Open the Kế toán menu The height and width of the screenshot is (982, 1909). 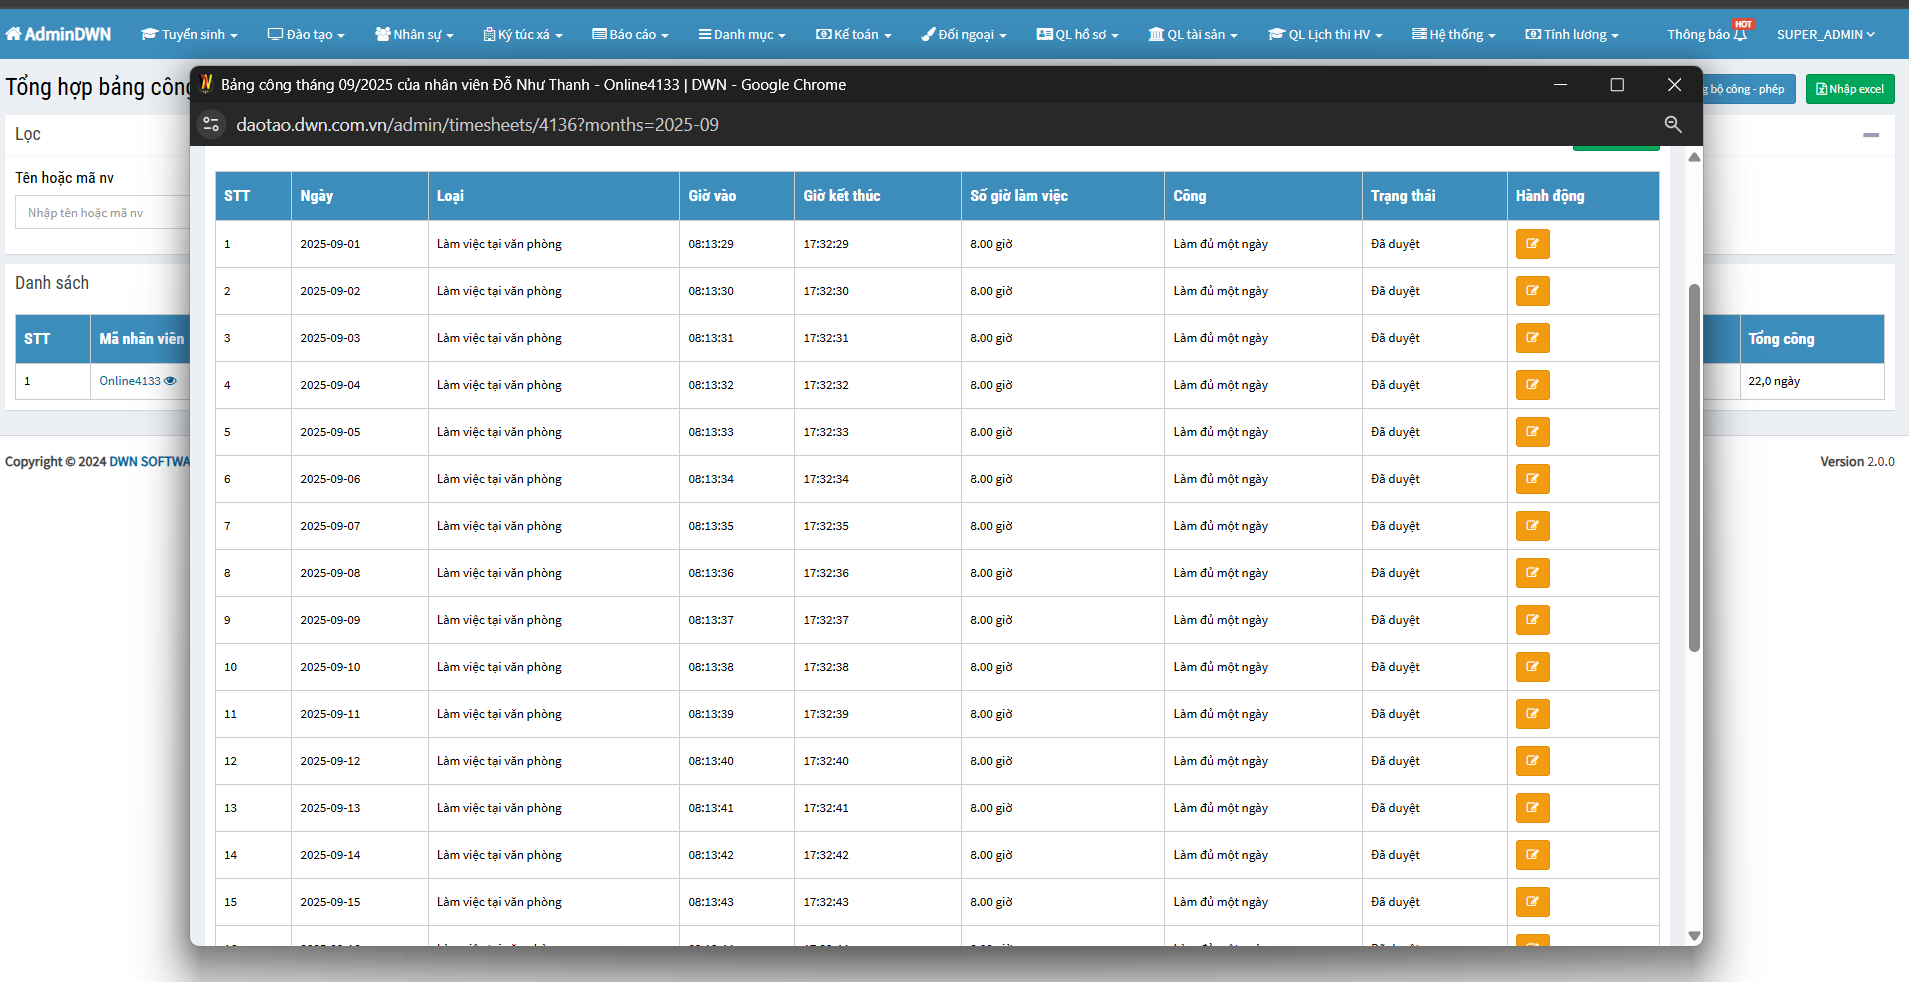click(x=853, y=35)
